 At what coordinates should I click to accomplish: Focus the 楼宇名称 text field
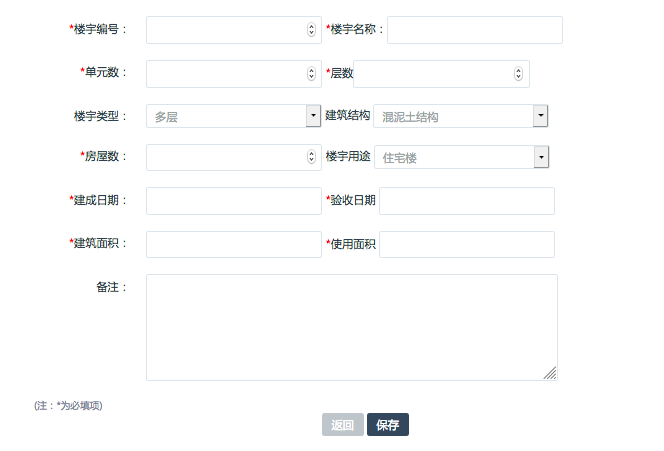(475, 30)
